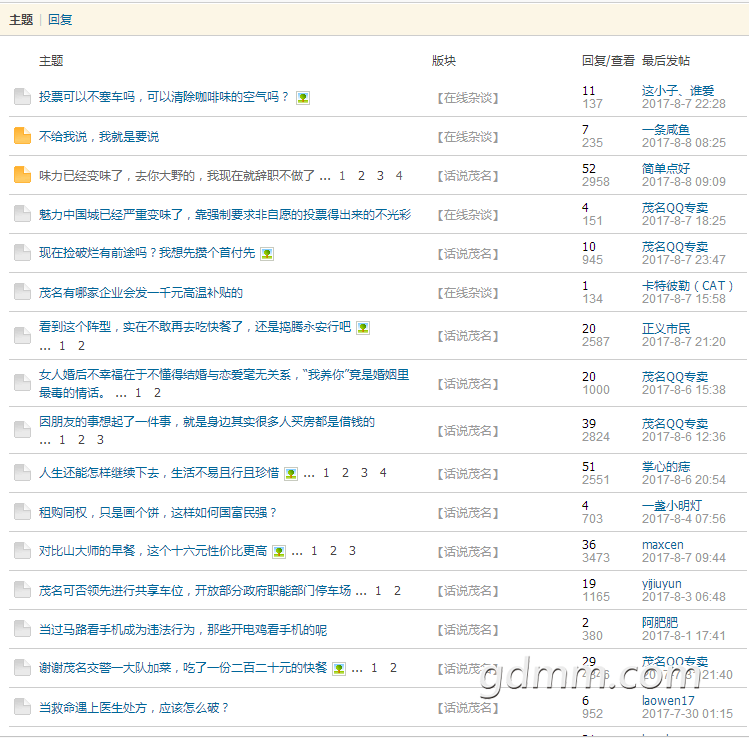Image resolution: width=749 pixels, height=738 pixels.
Task: Go to page 2 of 茂名可否领先进行共享车位 thread
Action: click(397, 591)
